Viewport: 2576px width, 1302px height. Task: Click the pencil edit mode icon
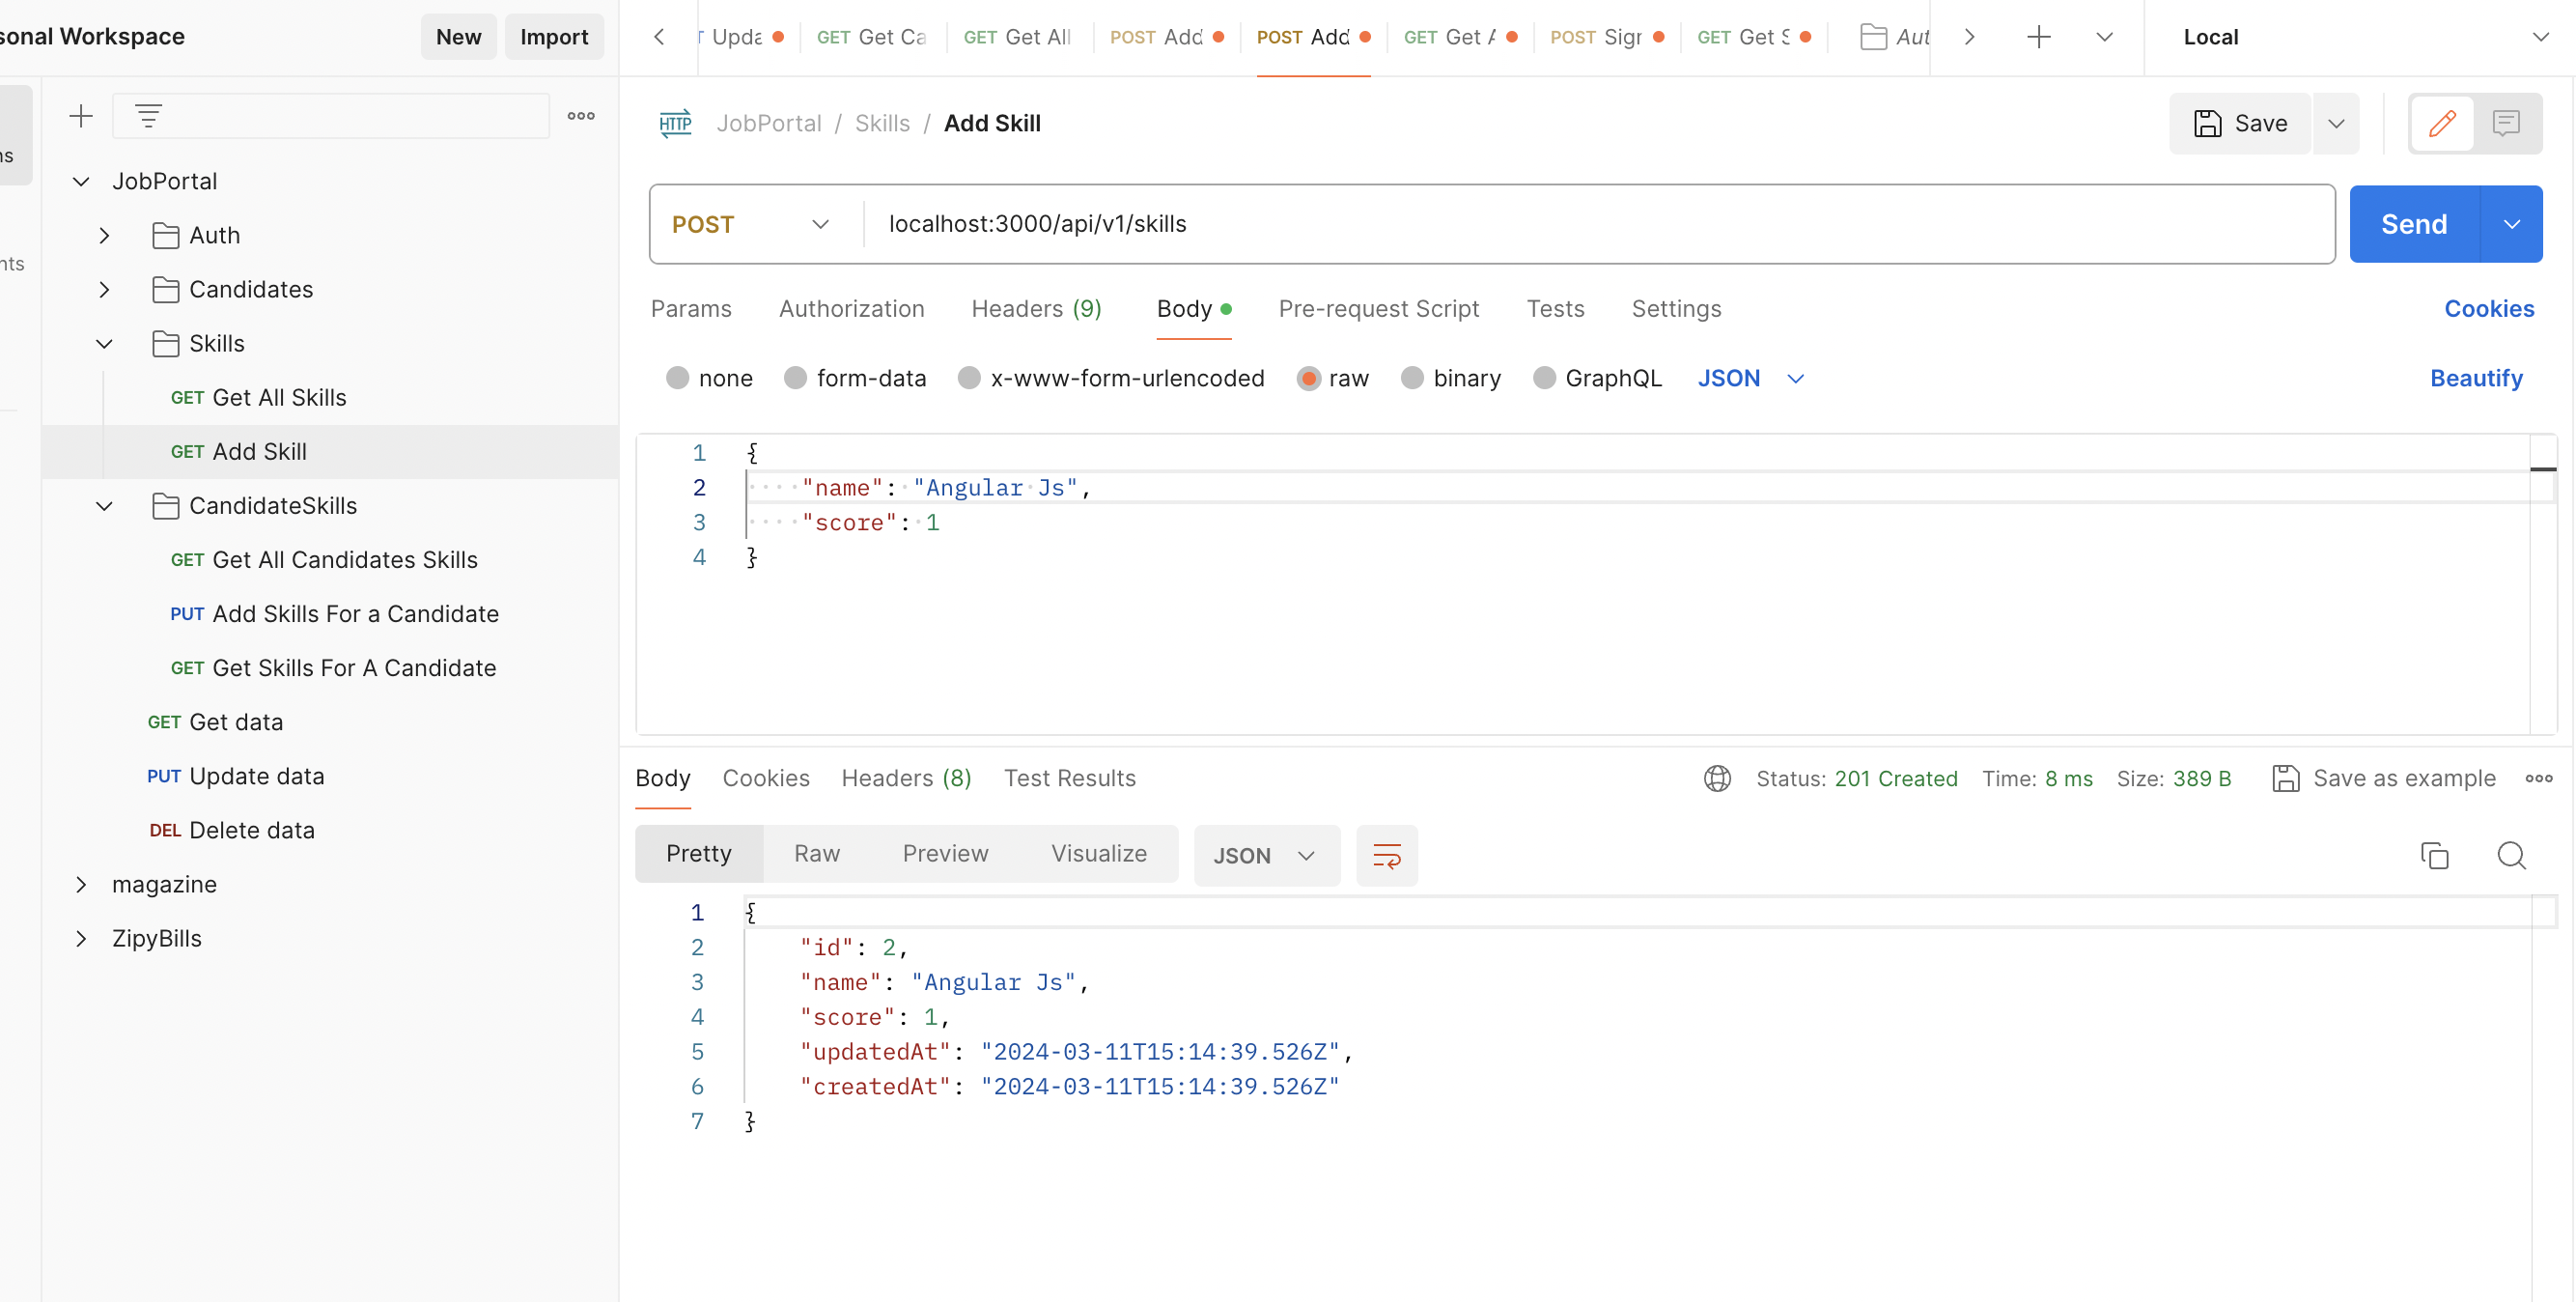pyautogui.click(x=2441, y=123)
